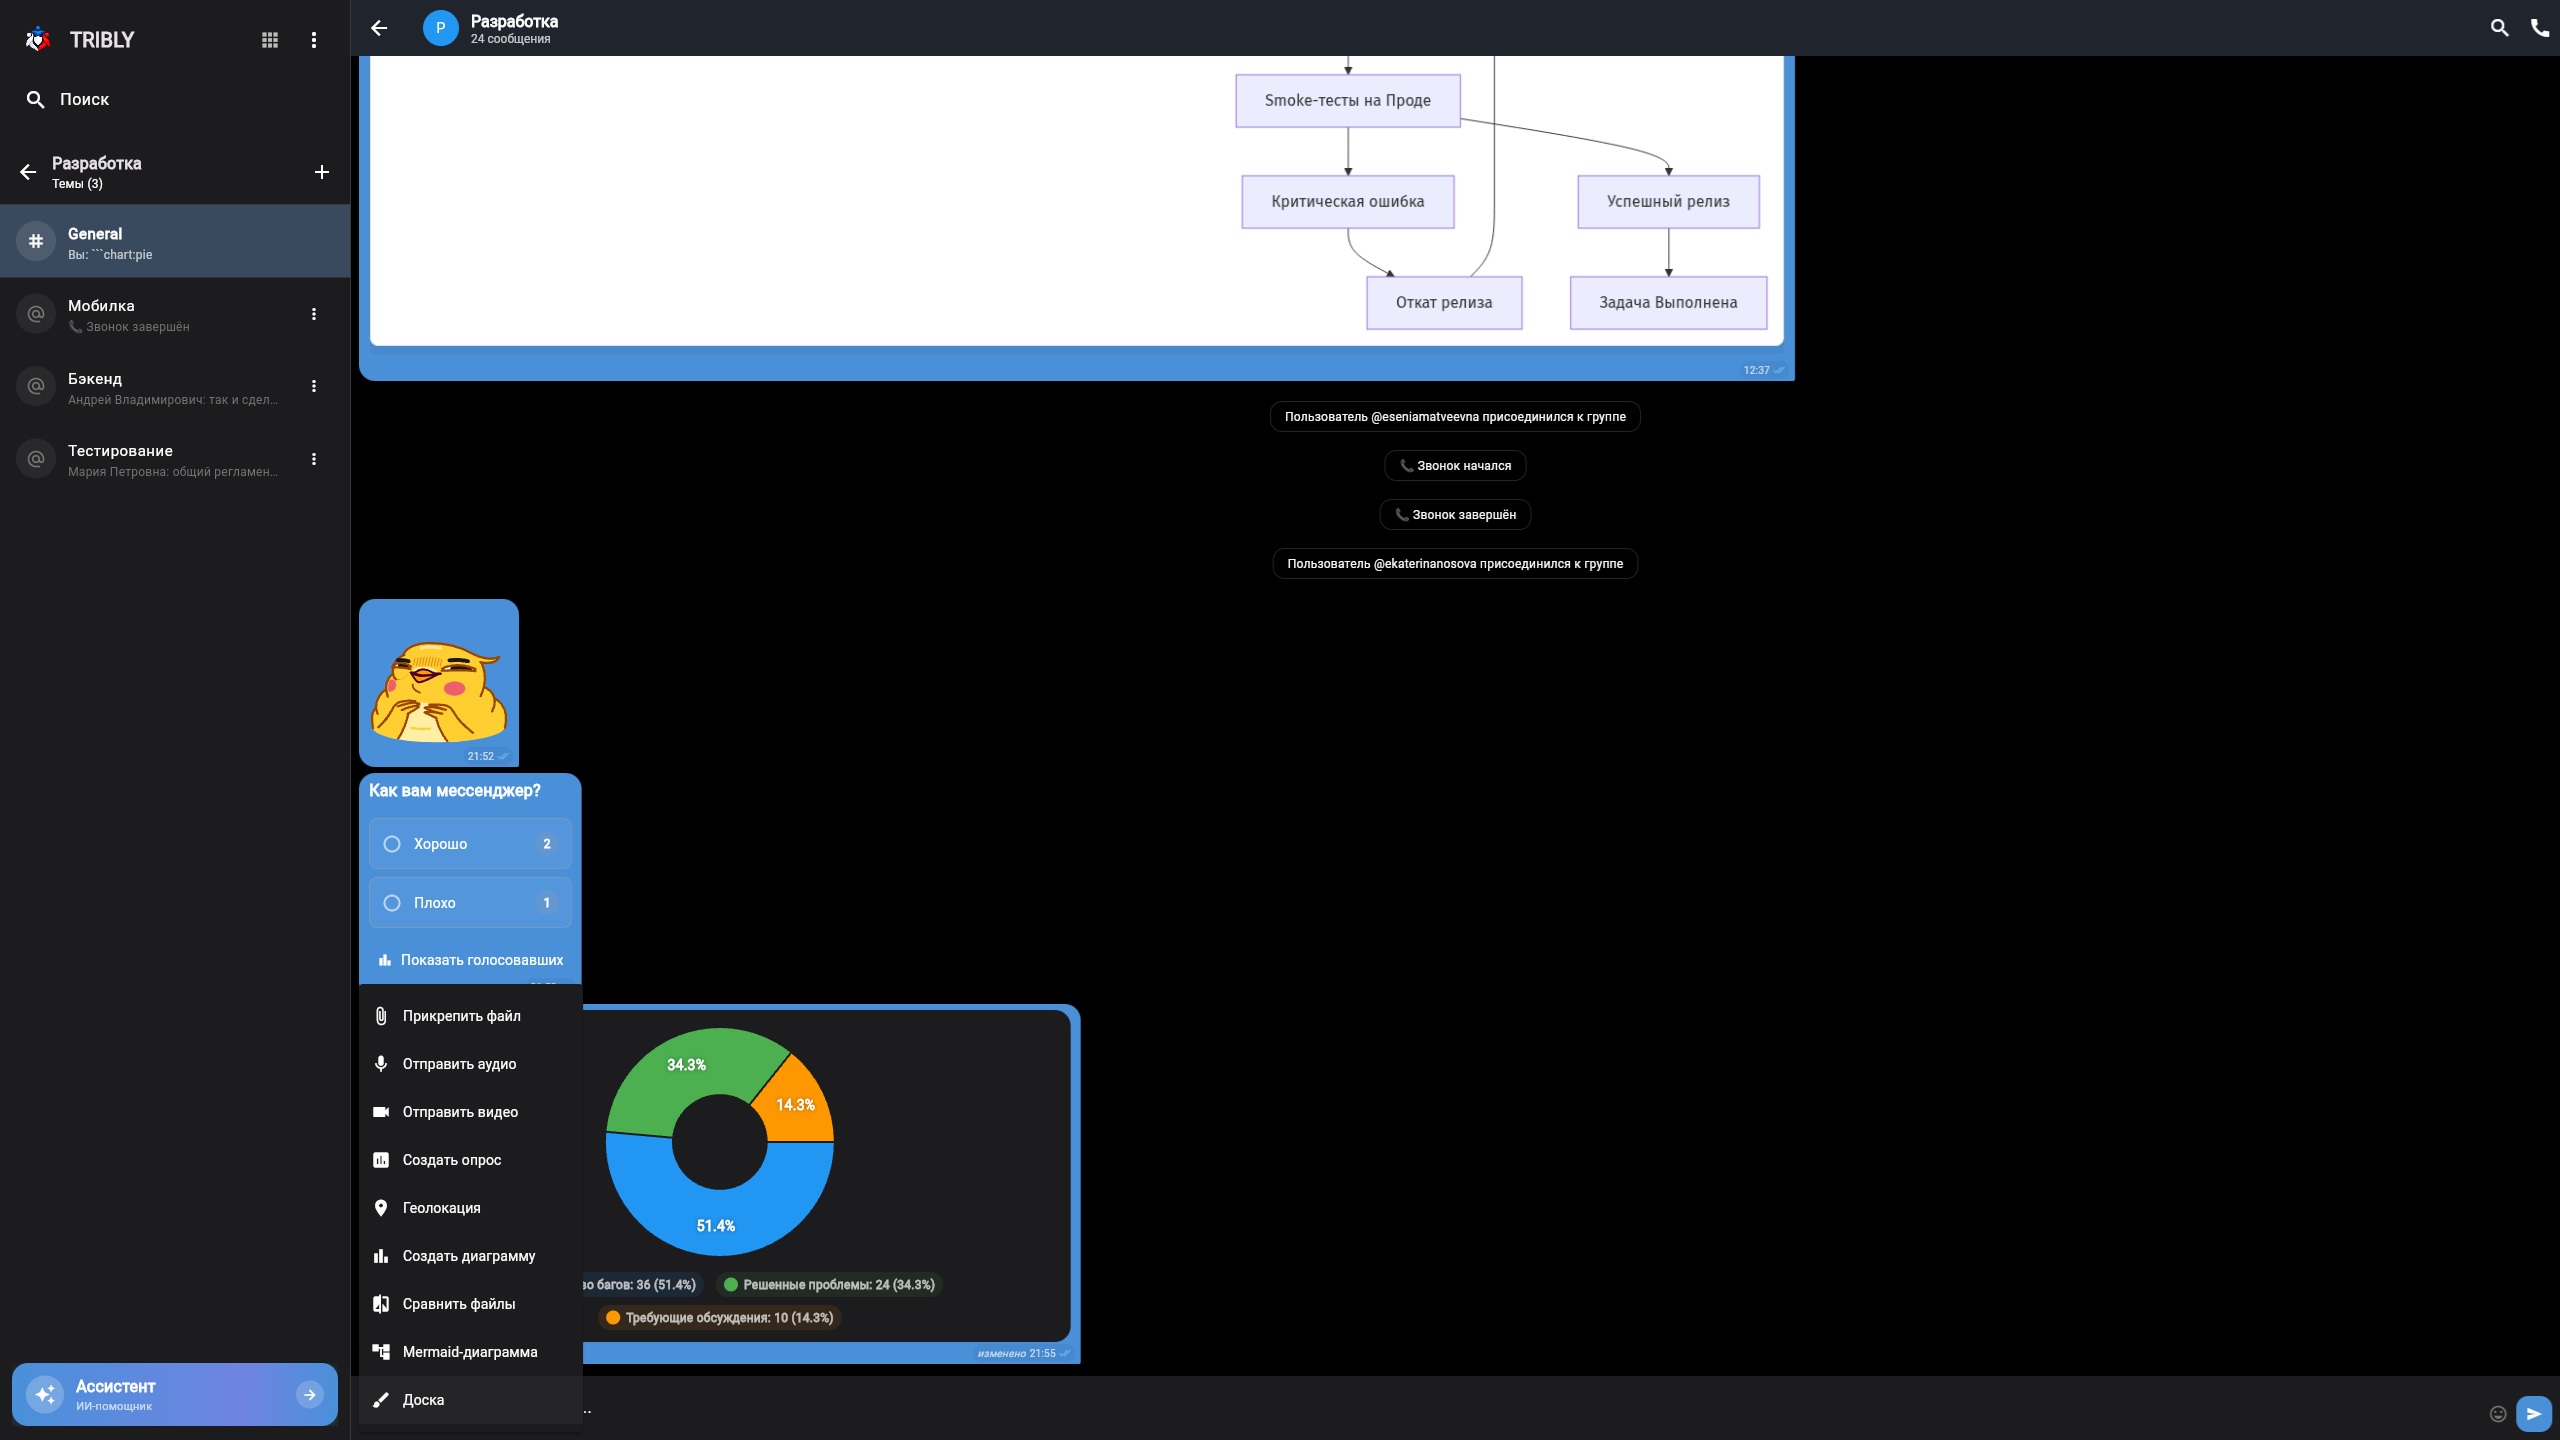Return from Разработка topics list

tap(28, 172)
